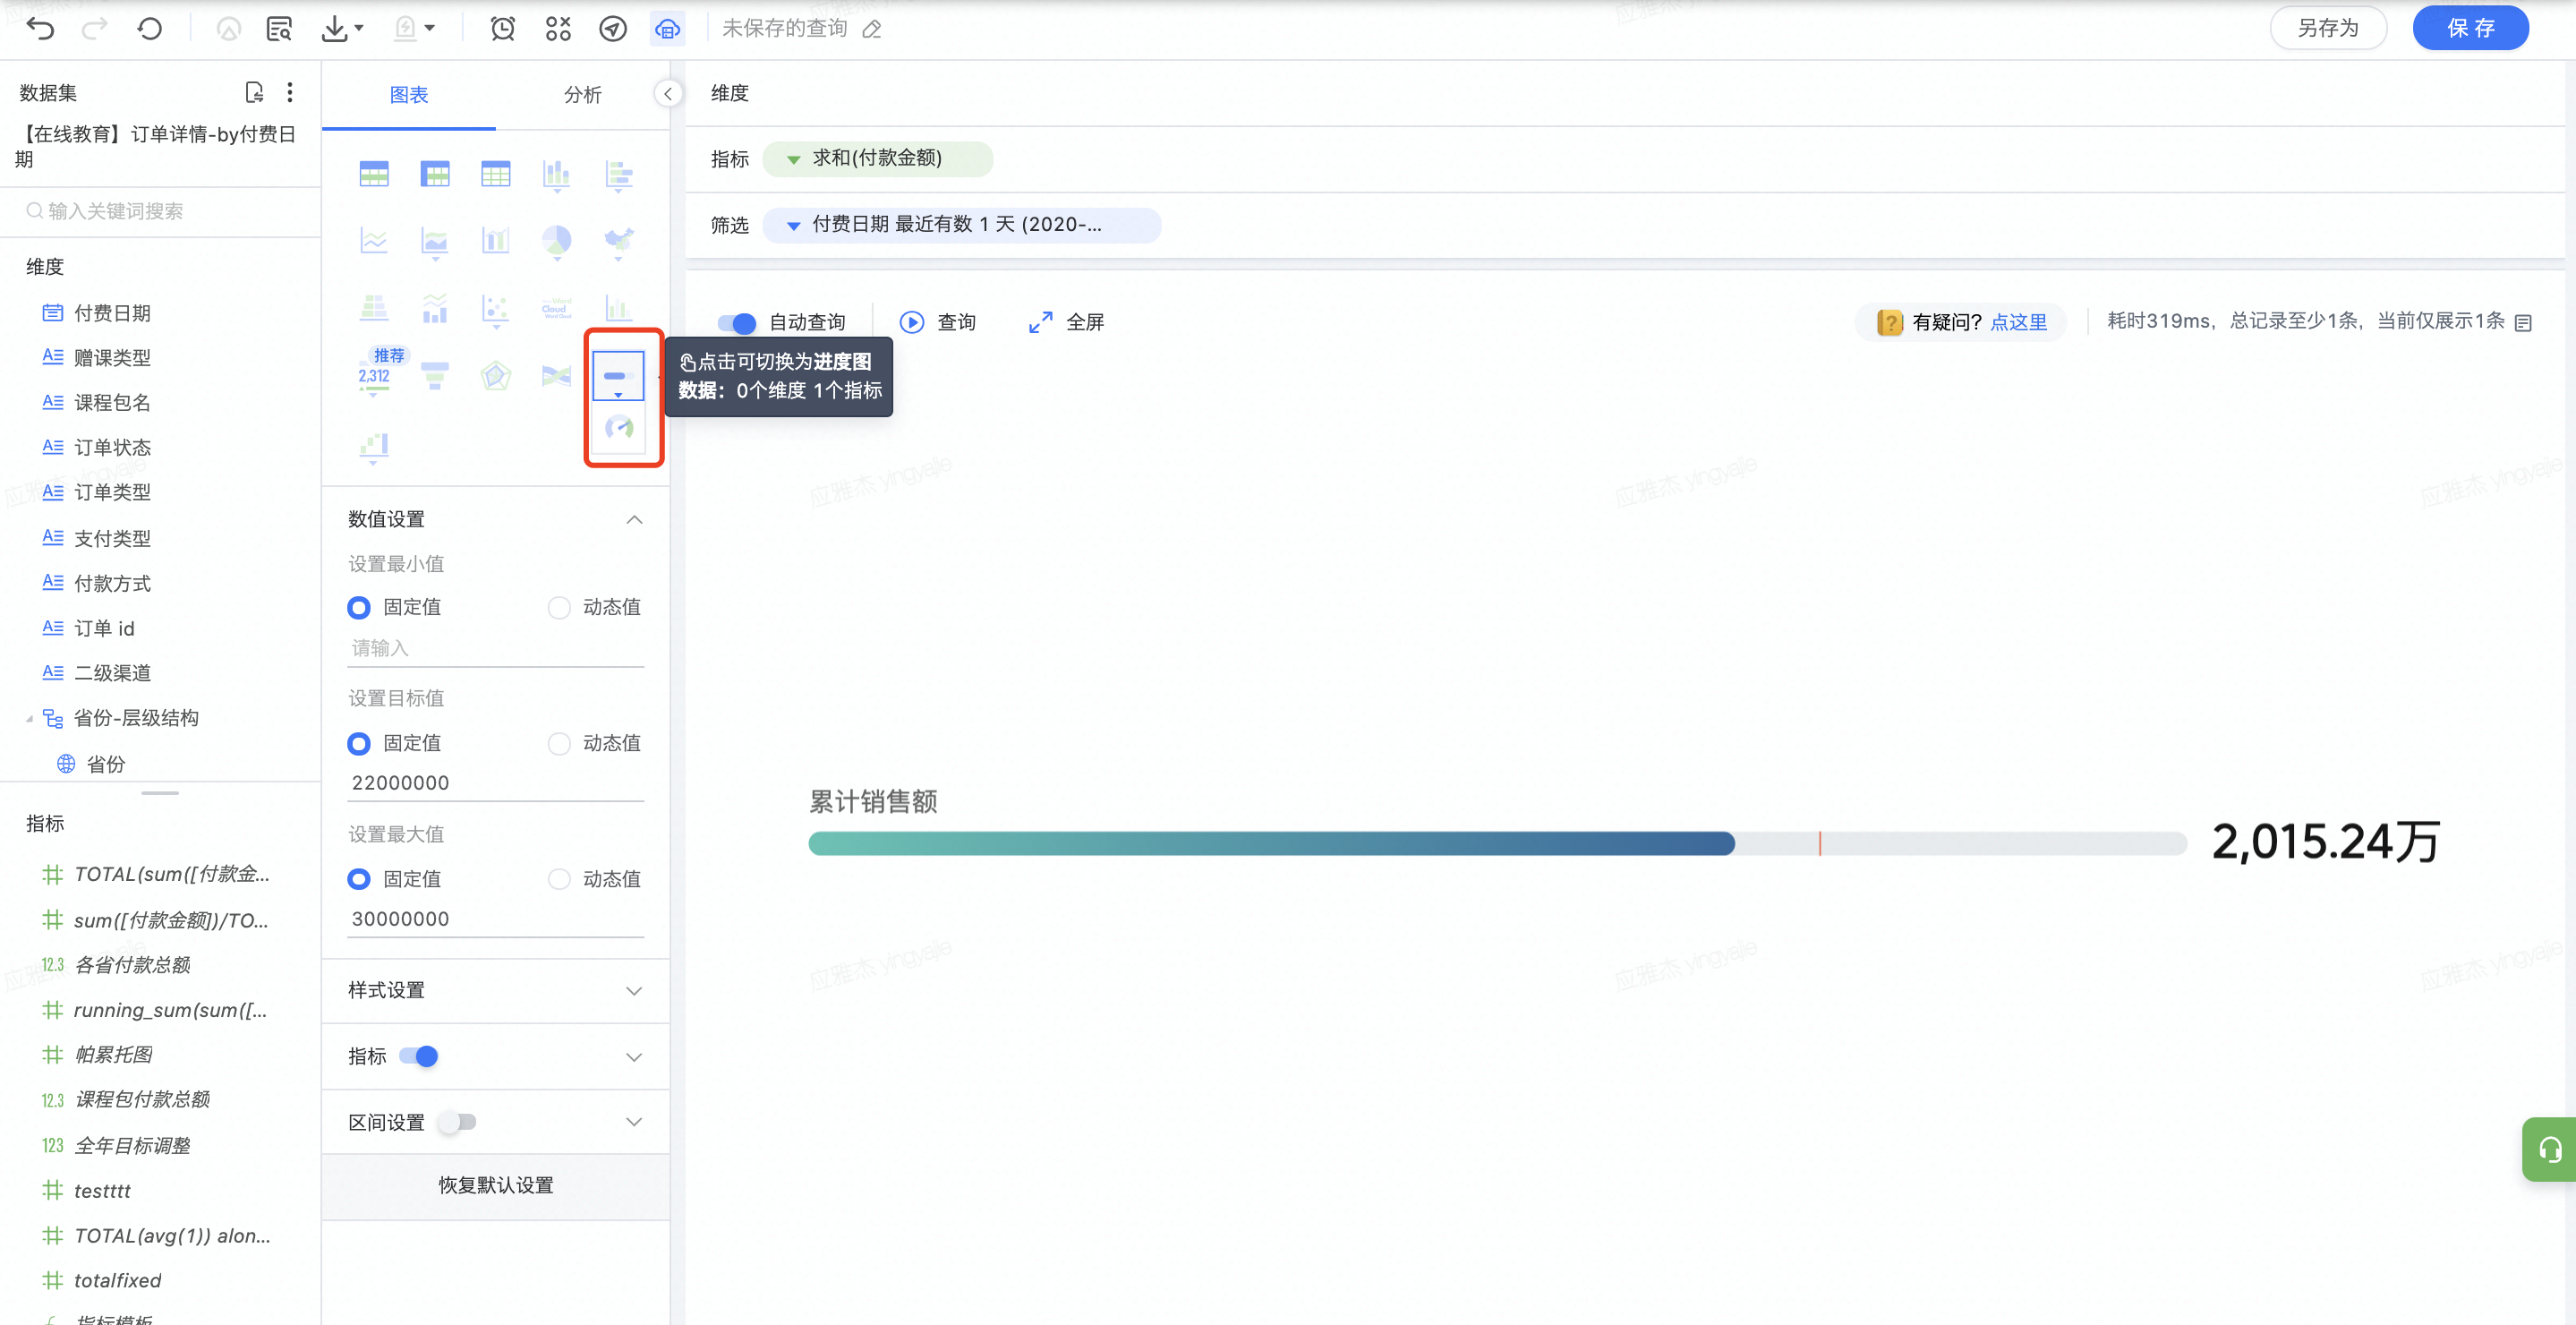Viewport: 2576px width, 1325px height.
Task: Select 动态值 radio under 设置最大值
Action: tap(559, 879)
